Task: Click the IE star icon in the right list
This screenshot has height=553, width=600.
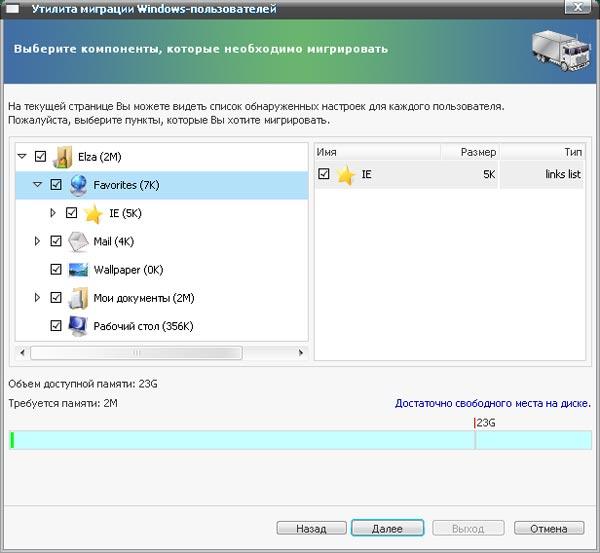Action: [x=345, y=175]
